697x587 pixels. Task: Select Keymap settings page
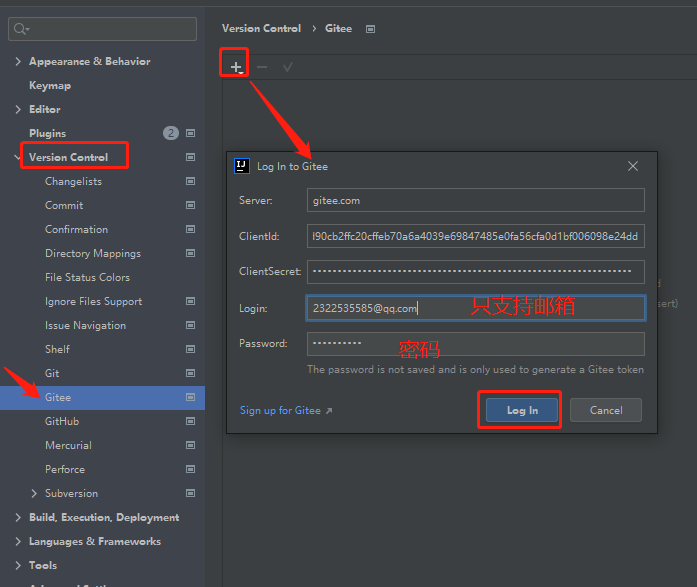point(50,85)
